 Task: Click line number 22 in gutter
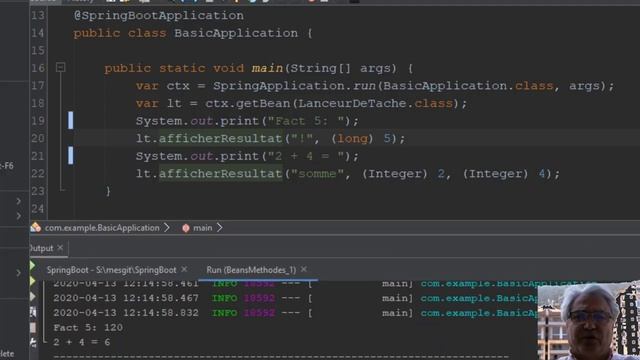38,173
